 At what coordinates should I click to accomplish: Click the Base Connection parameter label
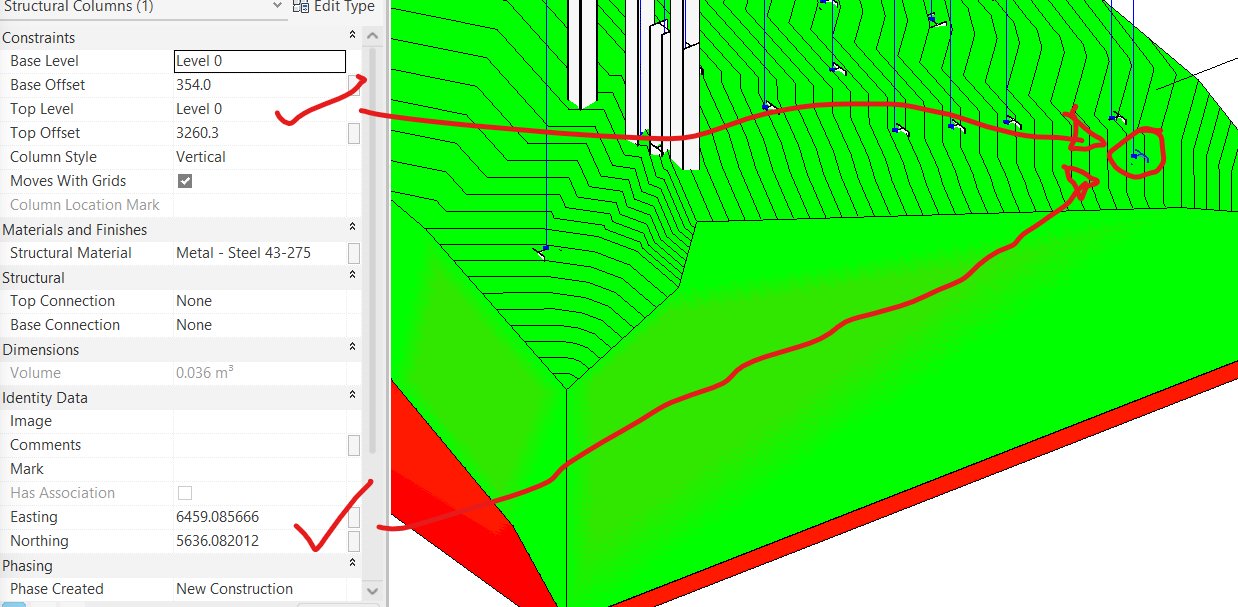65,325
